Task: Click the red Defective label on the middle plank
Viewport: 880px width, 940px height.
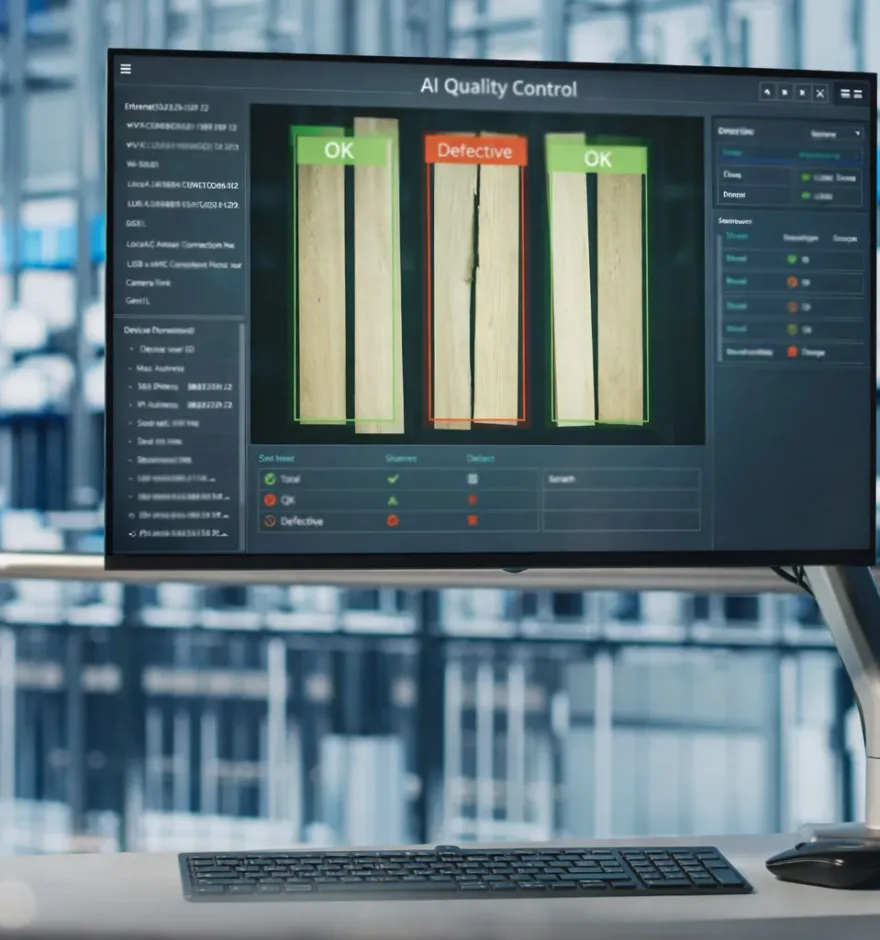Action: (x=475, y=152)
